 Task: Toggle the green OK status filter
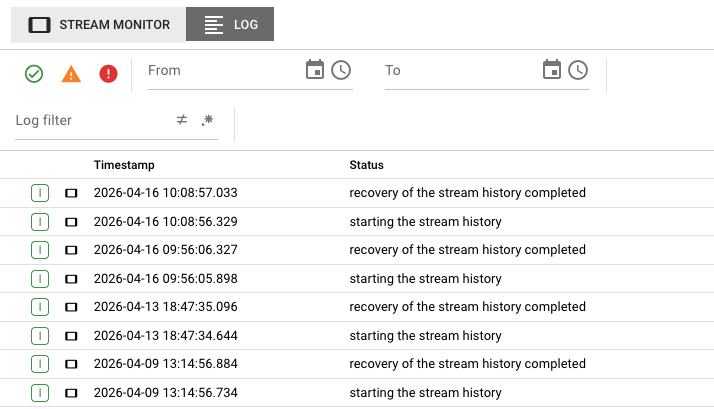click(34, 74)
